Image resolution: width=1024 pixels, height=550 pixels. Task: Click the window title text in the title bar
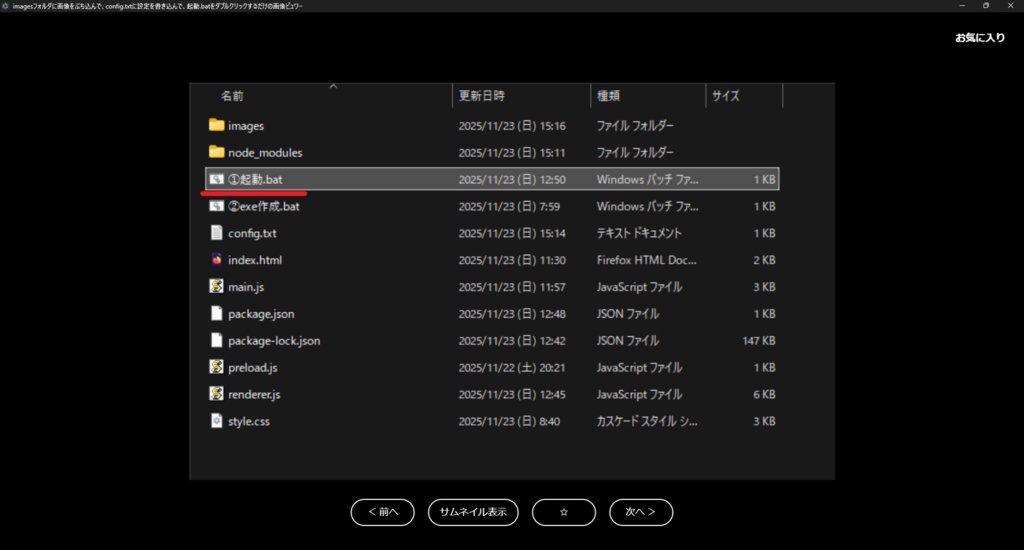(x=157, y=6)
